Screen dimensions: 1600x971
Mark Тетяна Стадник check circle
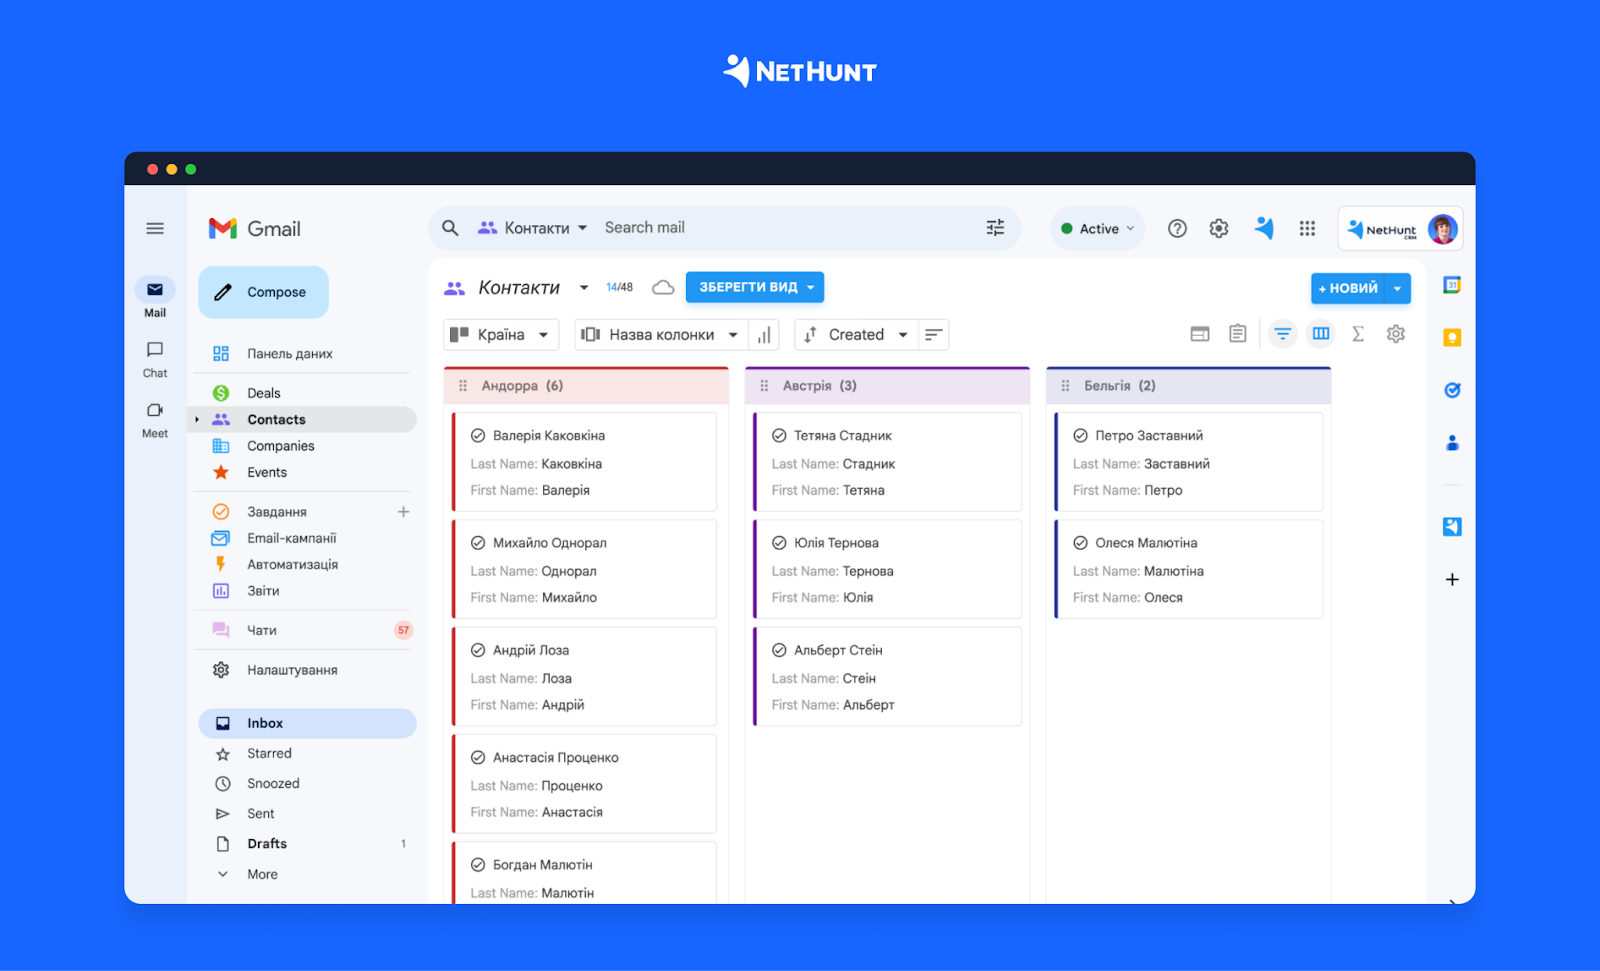tap(779, 436)
